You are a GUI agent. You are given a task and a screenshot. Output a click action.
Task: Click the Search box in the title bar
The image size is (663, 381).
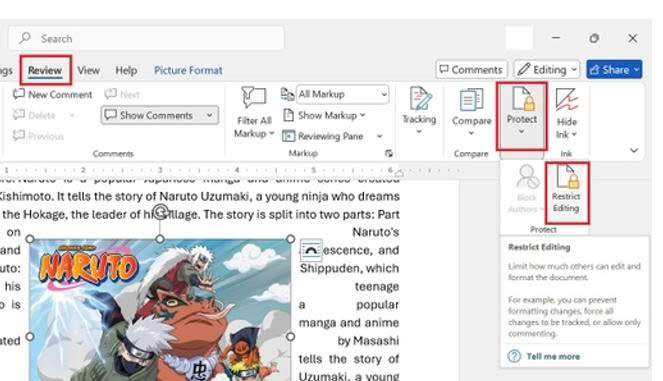pyautogui.click(x=146, y=38)
